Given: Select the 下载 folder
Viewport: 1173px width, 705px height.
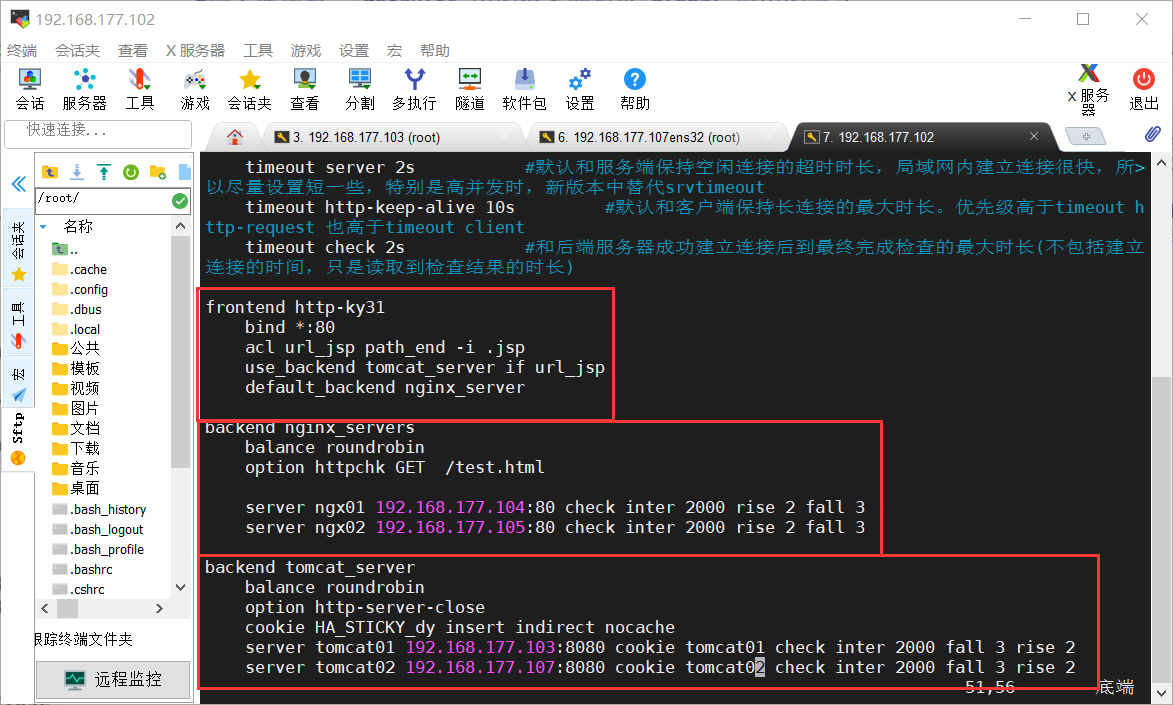Looking at the screenshot, I should (x=76, y=449).
